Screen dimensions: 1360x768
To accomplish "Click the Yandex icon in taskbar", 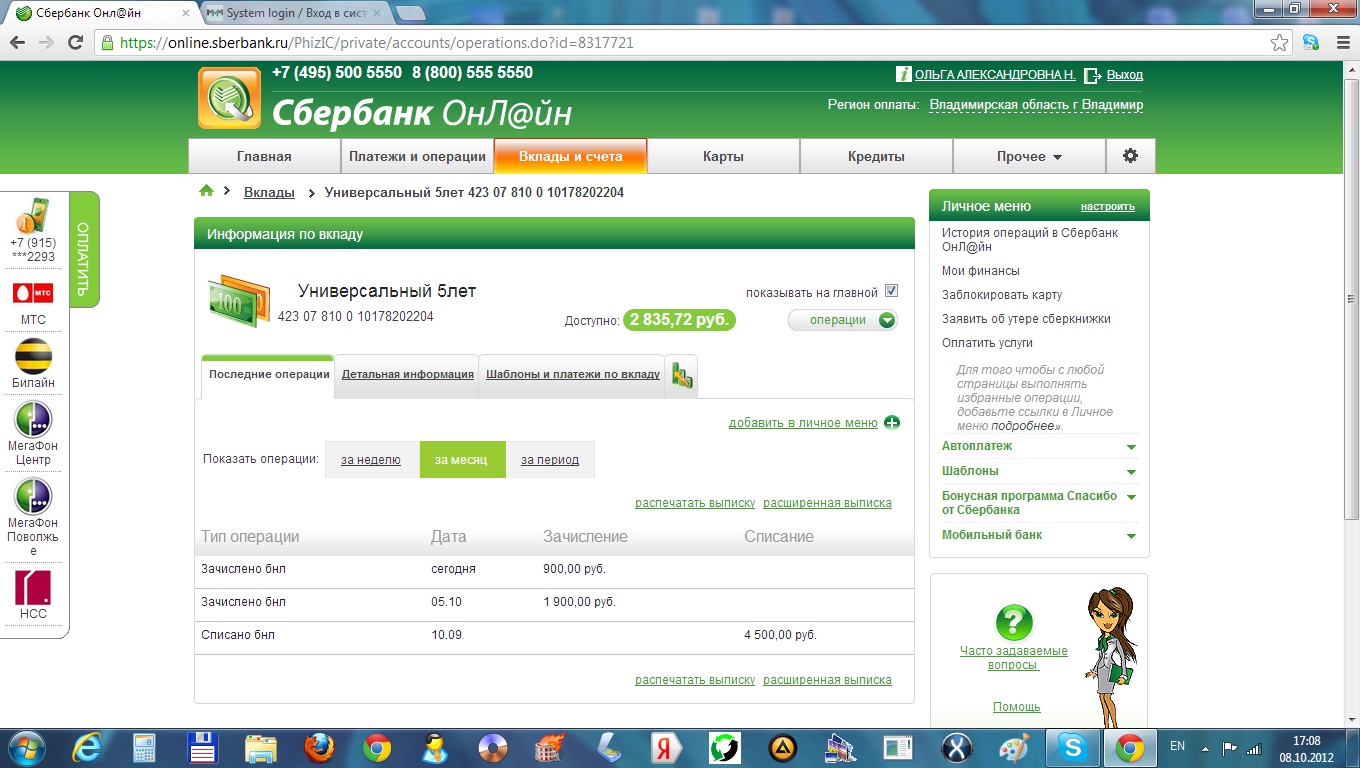I will (667, 747).
